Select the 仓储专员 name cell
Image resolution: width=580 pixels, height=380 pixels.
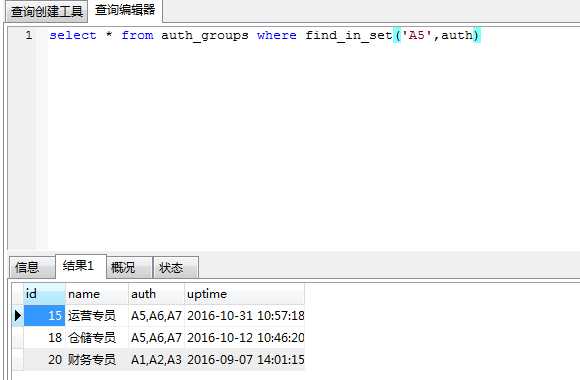(x=97, y=337)
